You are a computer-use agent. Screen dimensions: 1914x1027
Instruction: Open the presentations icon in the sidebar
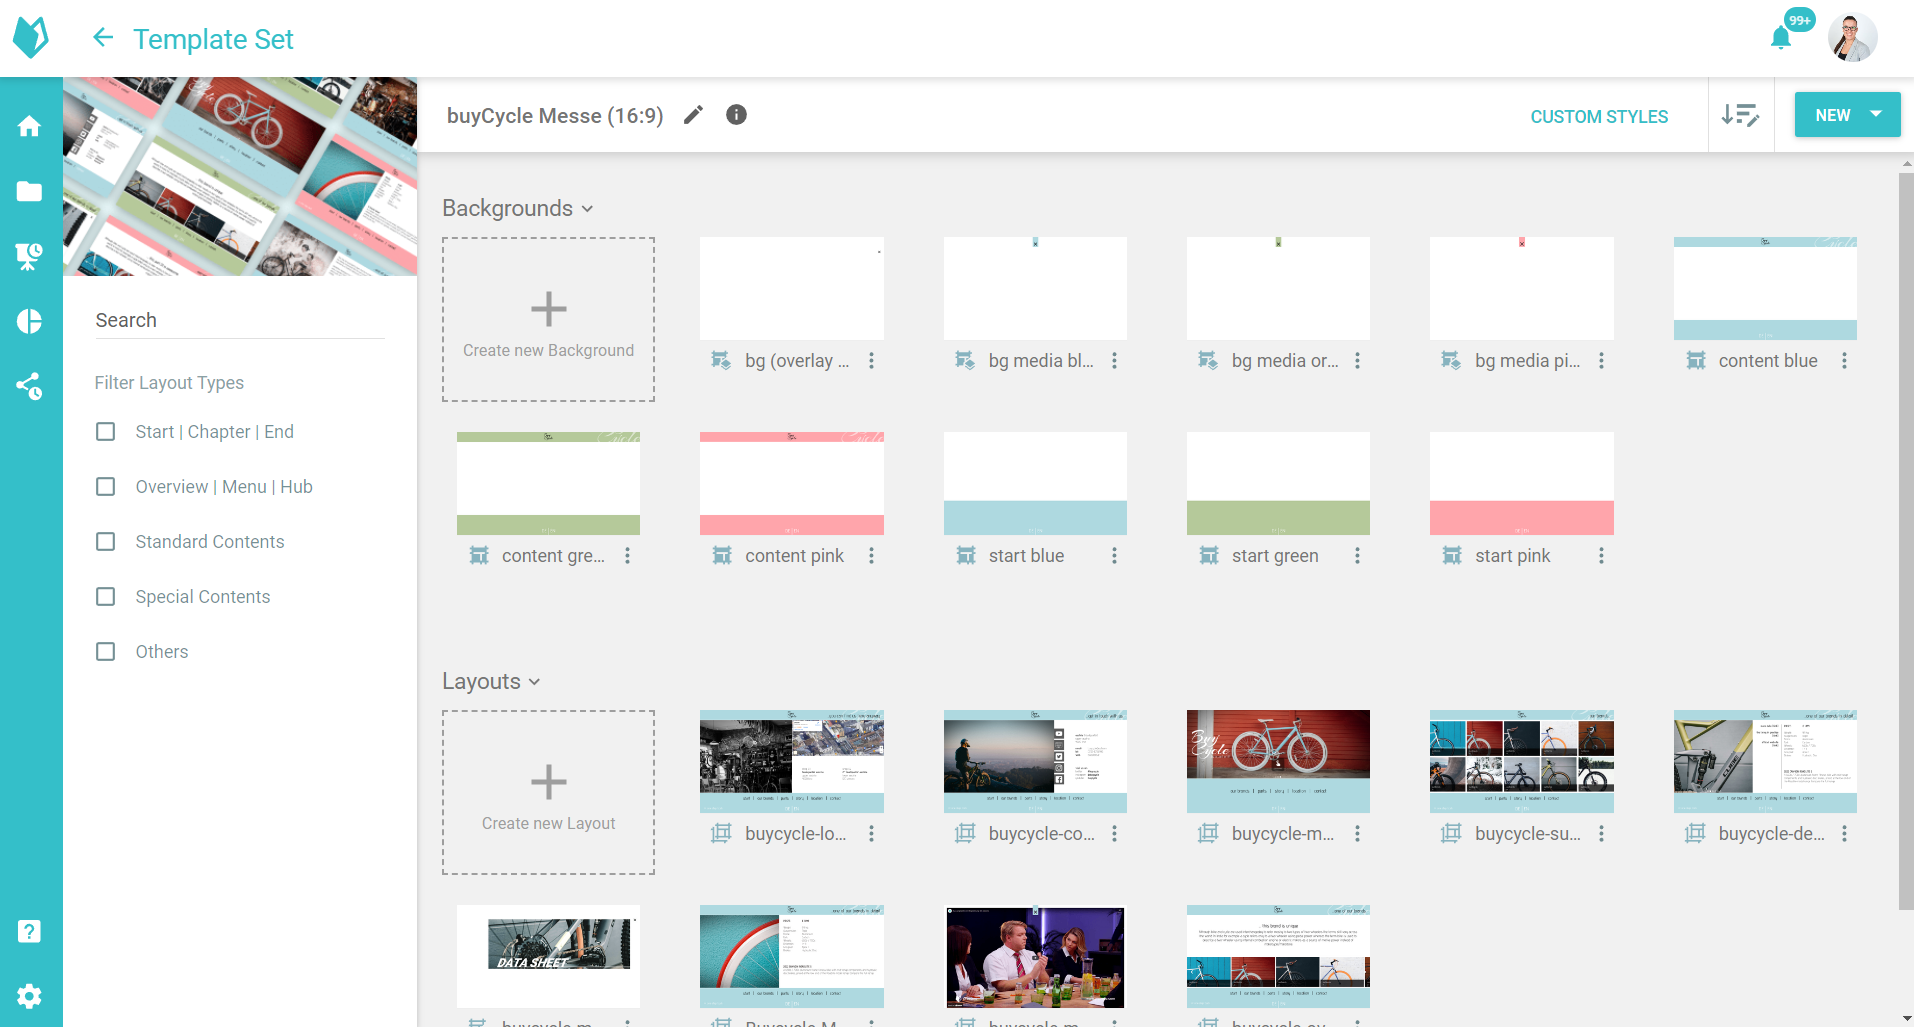coord(30,256)
